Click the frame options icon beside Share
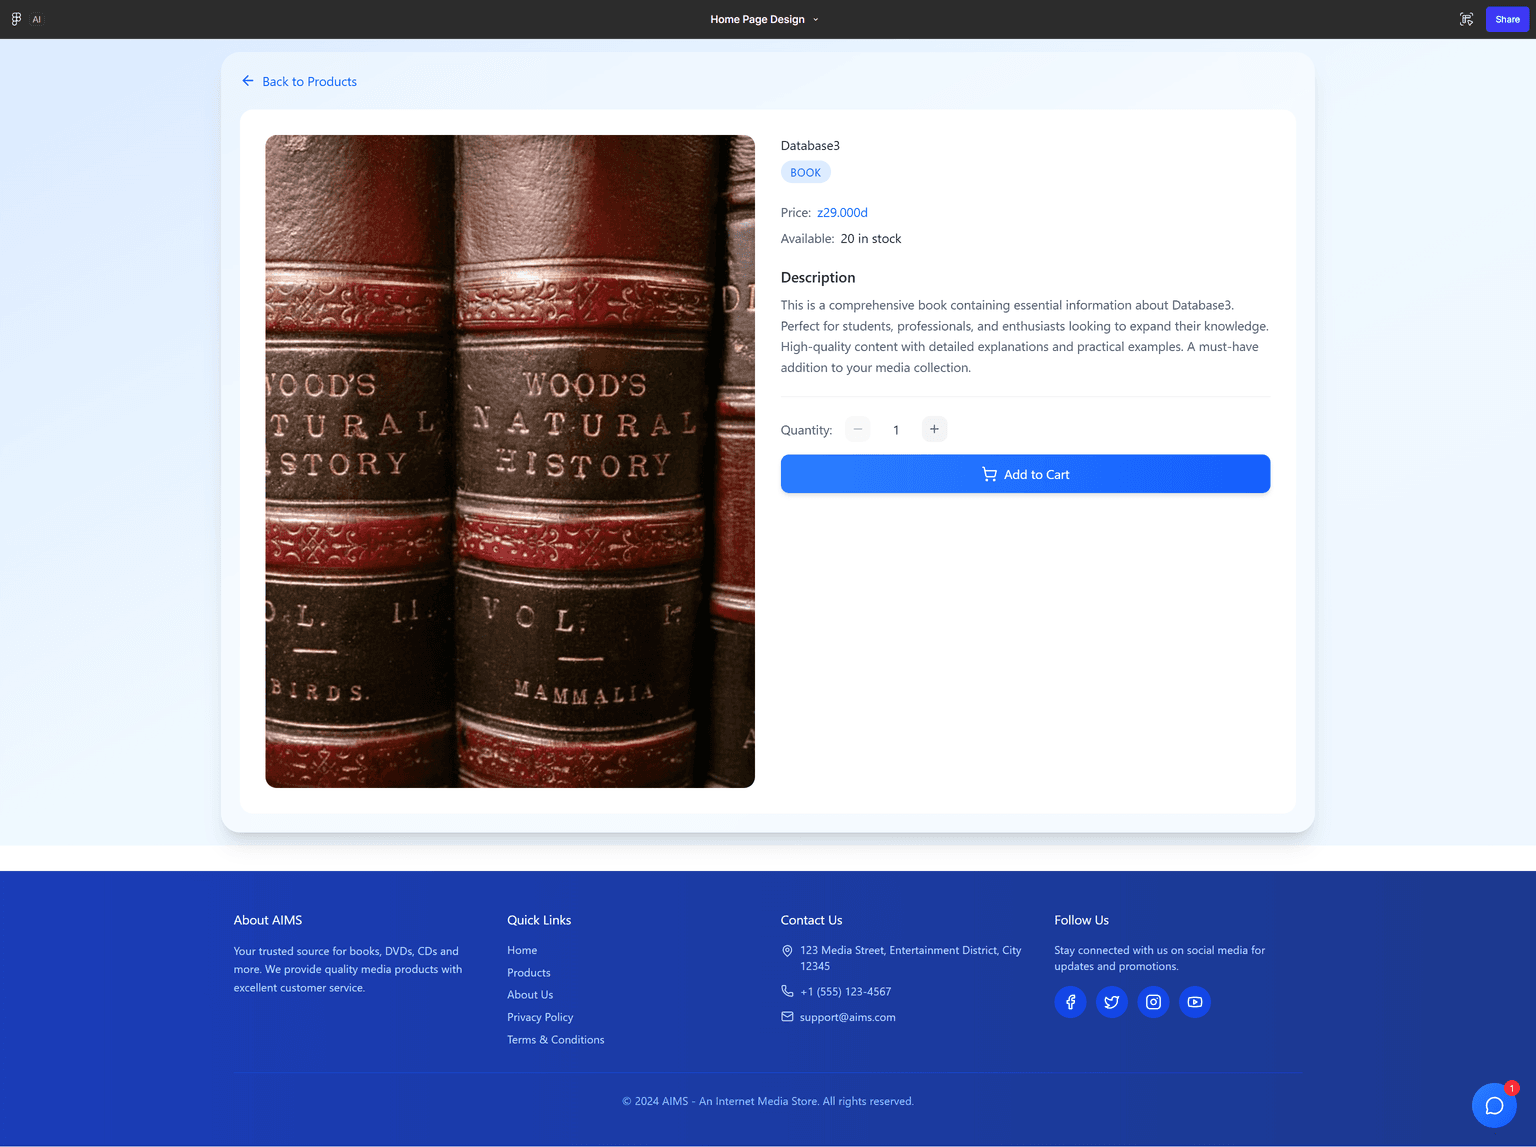 (1466, 19)
